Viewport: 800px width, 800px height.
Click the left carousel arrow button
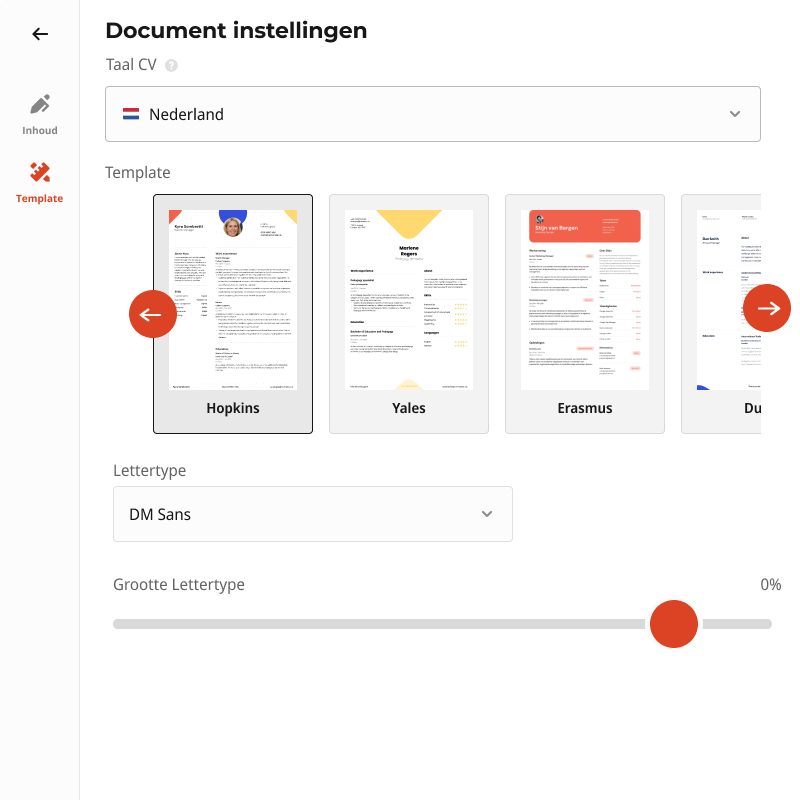point(153,314)
